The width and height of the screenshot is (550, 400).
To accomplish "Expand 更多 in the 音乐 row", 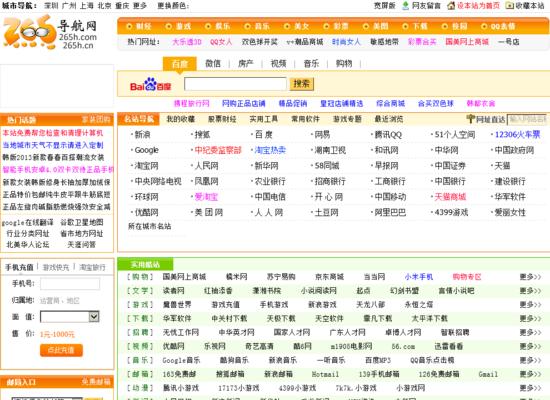I will 530,360.
